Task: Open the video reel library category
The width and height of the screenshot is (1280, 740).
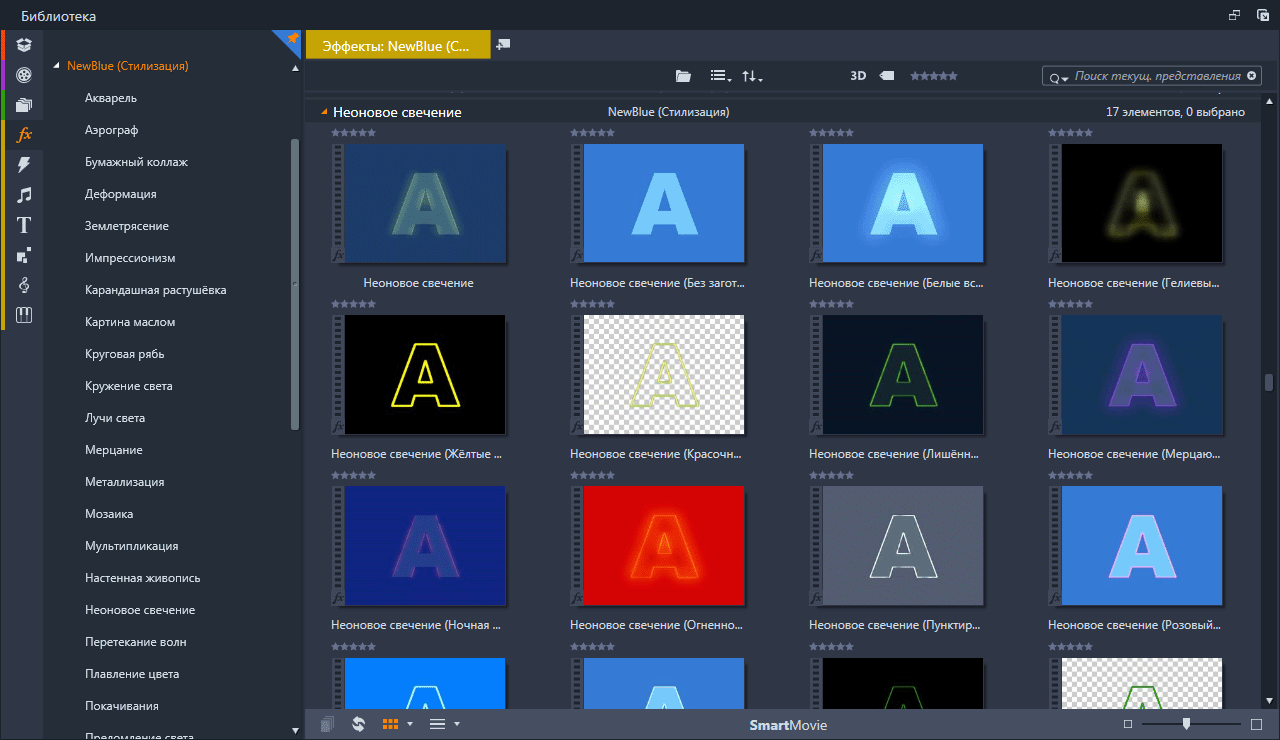Action: click(x=24, y=74)
